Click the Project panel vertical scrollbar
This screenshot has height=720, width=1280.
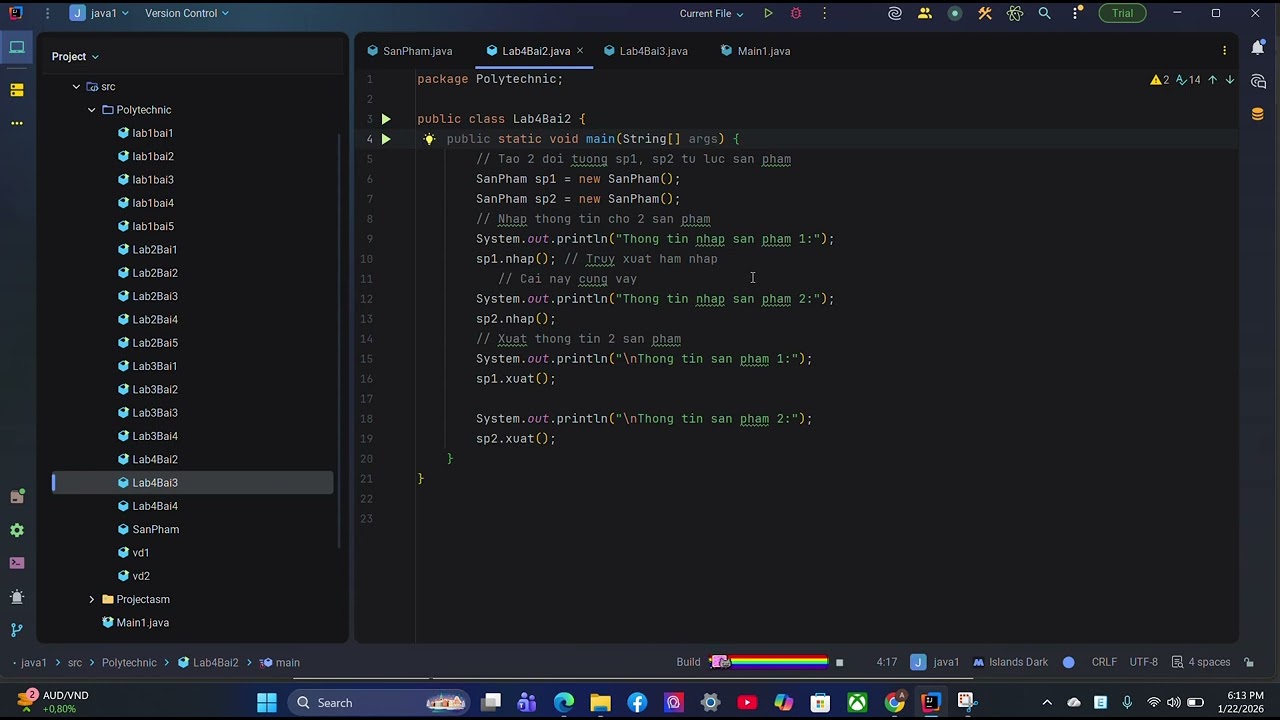click(x=341, y=340)
